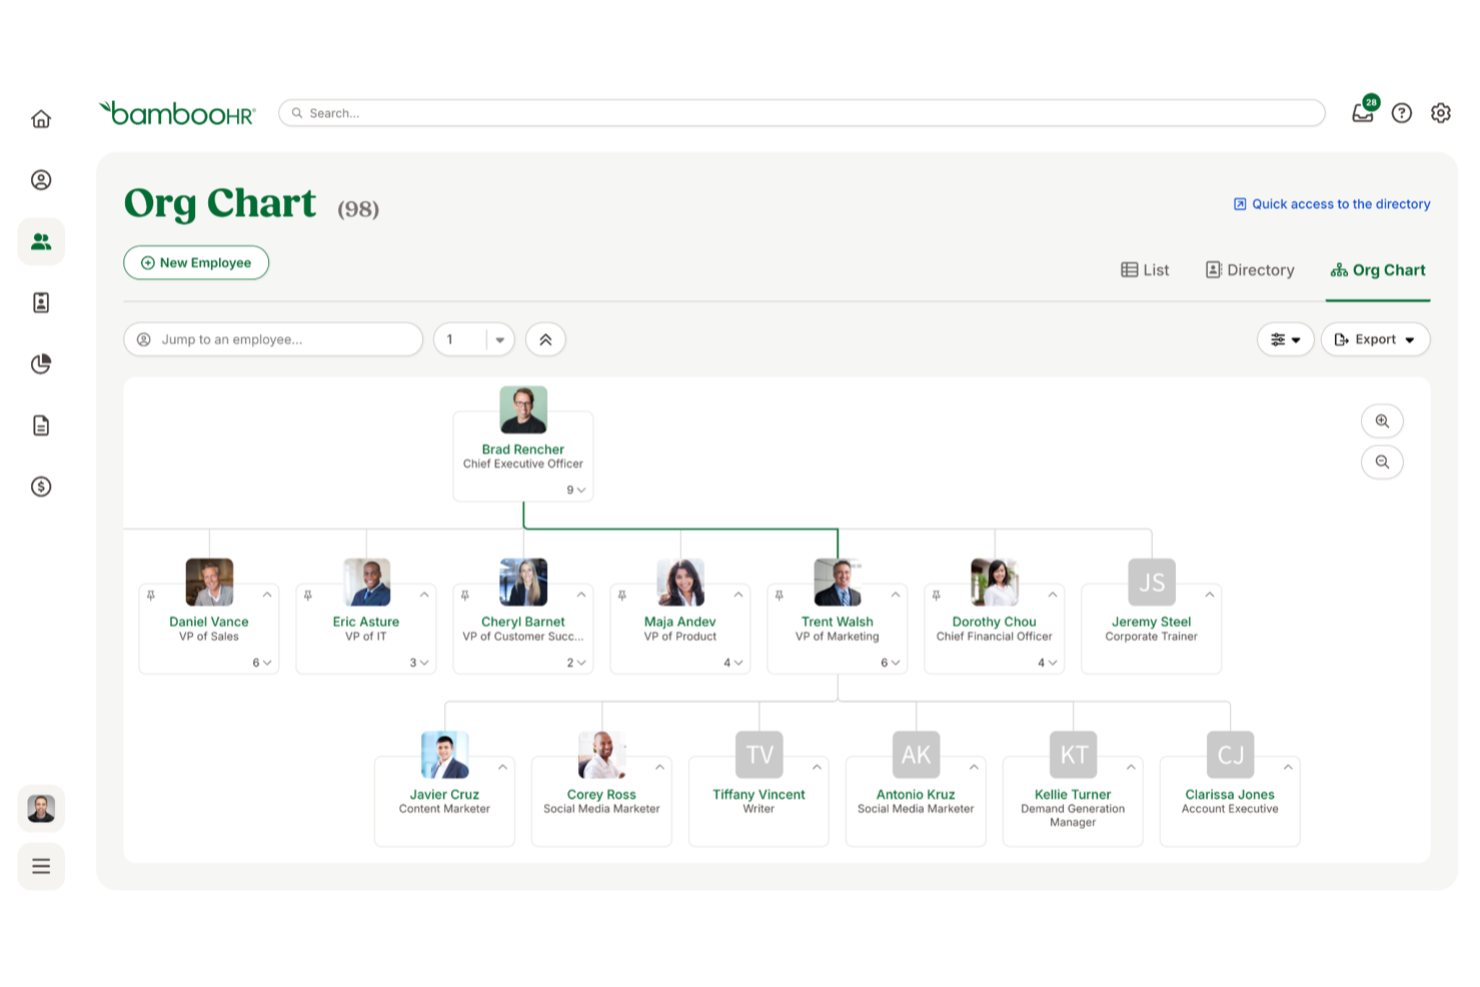The height and width of the screenshot is (987, 1480).
Task: Switch to the List tab
Action: [x=1144, y=269]
